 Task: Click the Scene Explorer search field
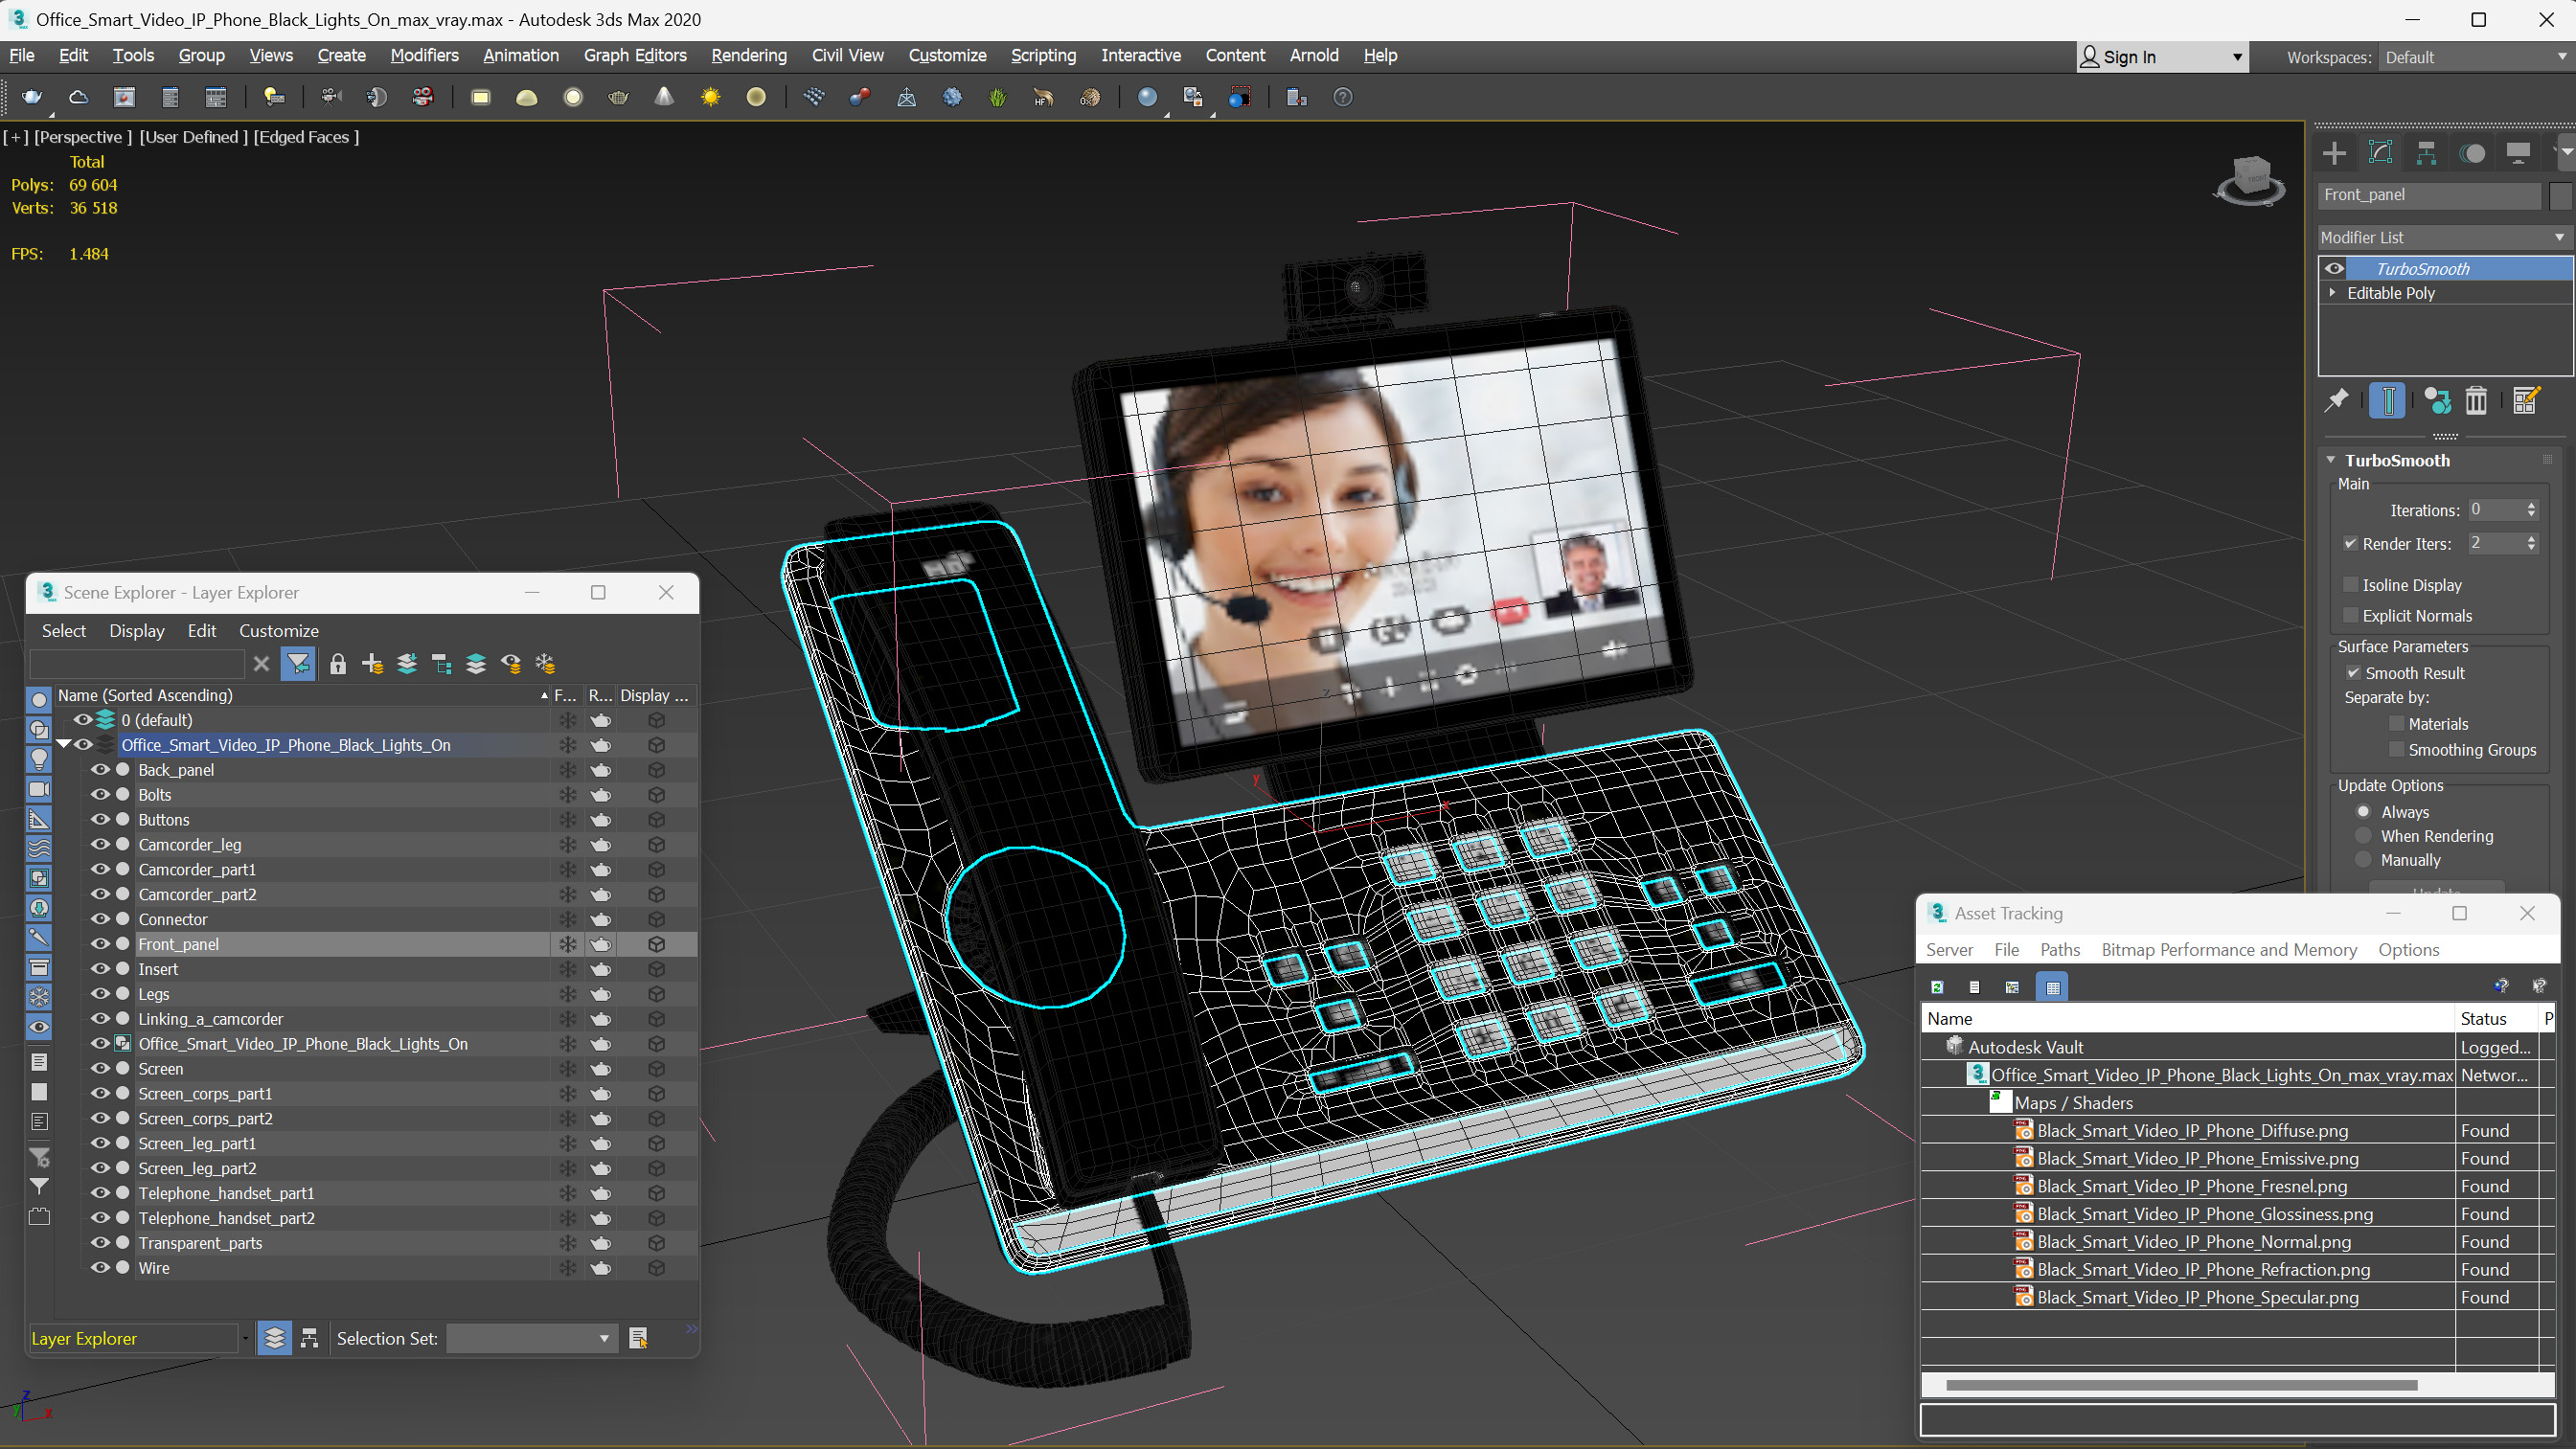[137, 664]
